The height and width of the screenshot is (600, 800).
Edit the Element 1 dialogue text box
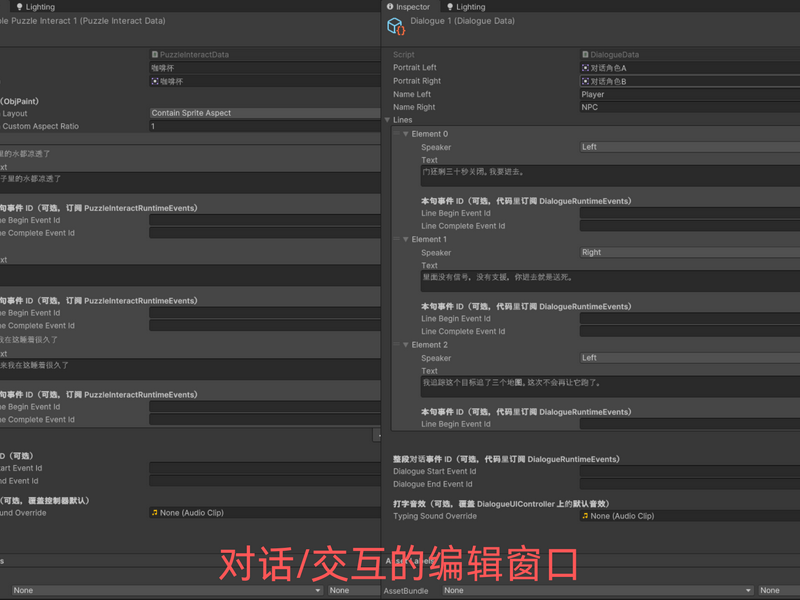610,282
